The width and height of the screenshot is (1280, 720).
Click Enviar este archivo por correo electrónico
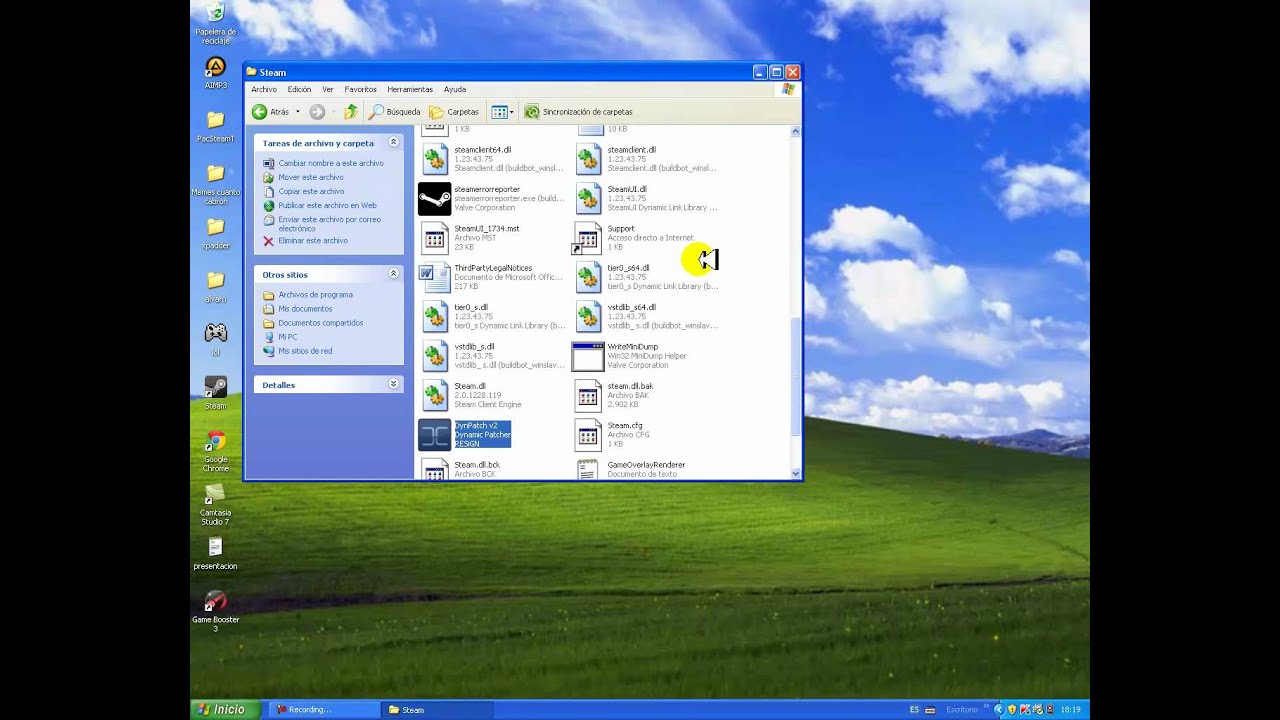click(x=330, y=224)
